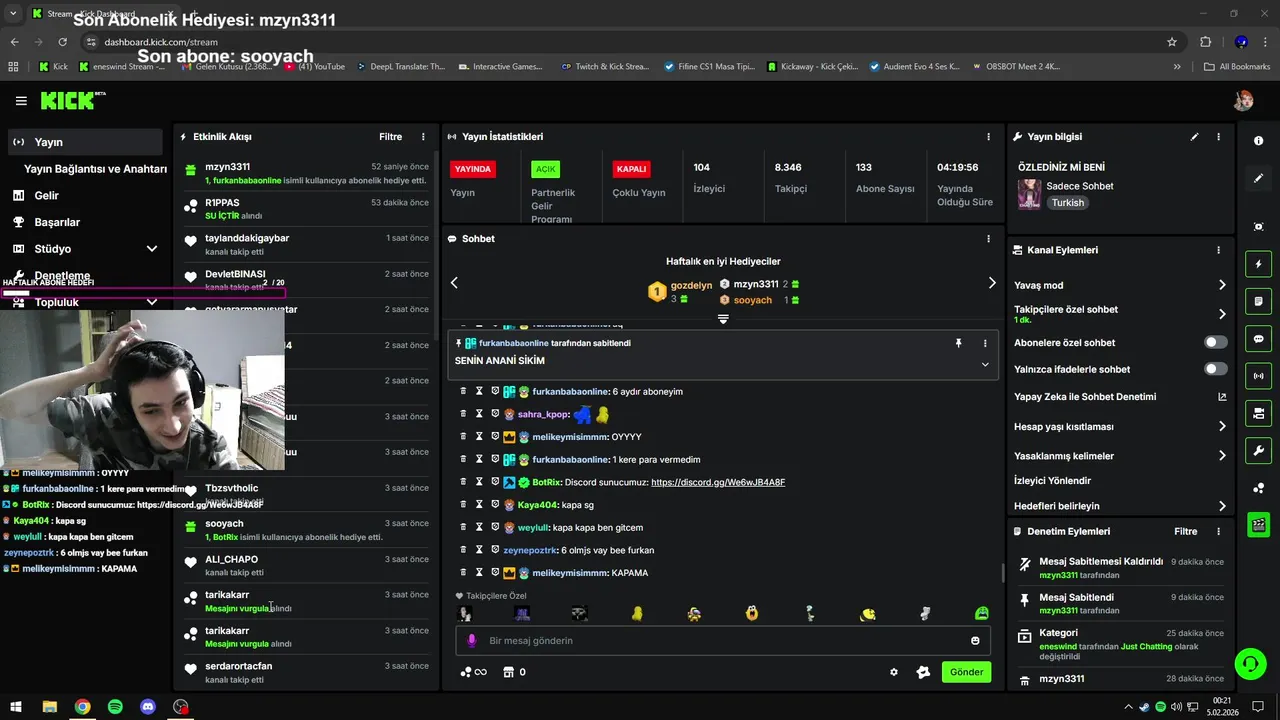Viewport: 1280px width, 720px height.
Task: Delete sahra_kpop's message with the trash icon
Action: coord(463,414)
